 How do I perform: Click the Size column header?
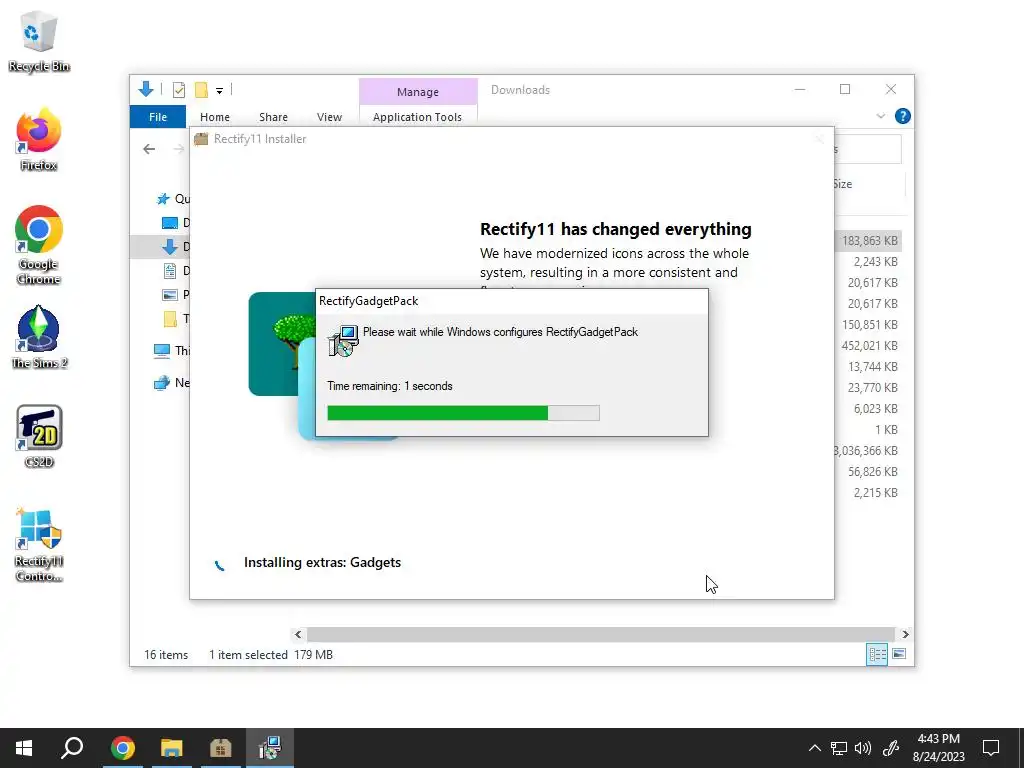(x=843, y=184)
